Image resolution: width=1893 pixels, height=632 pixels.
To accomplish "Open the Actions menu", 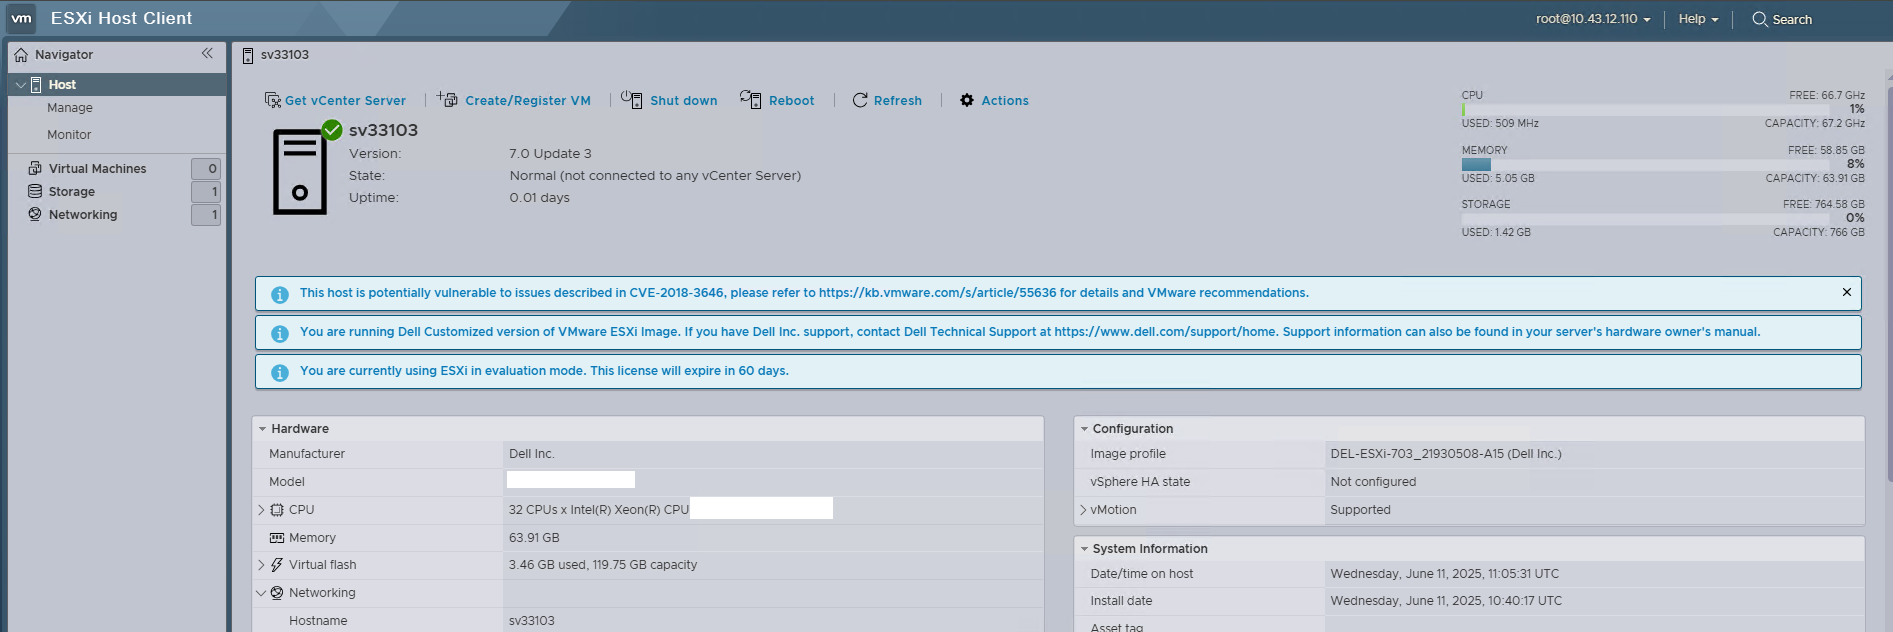I will click(994, 100).
